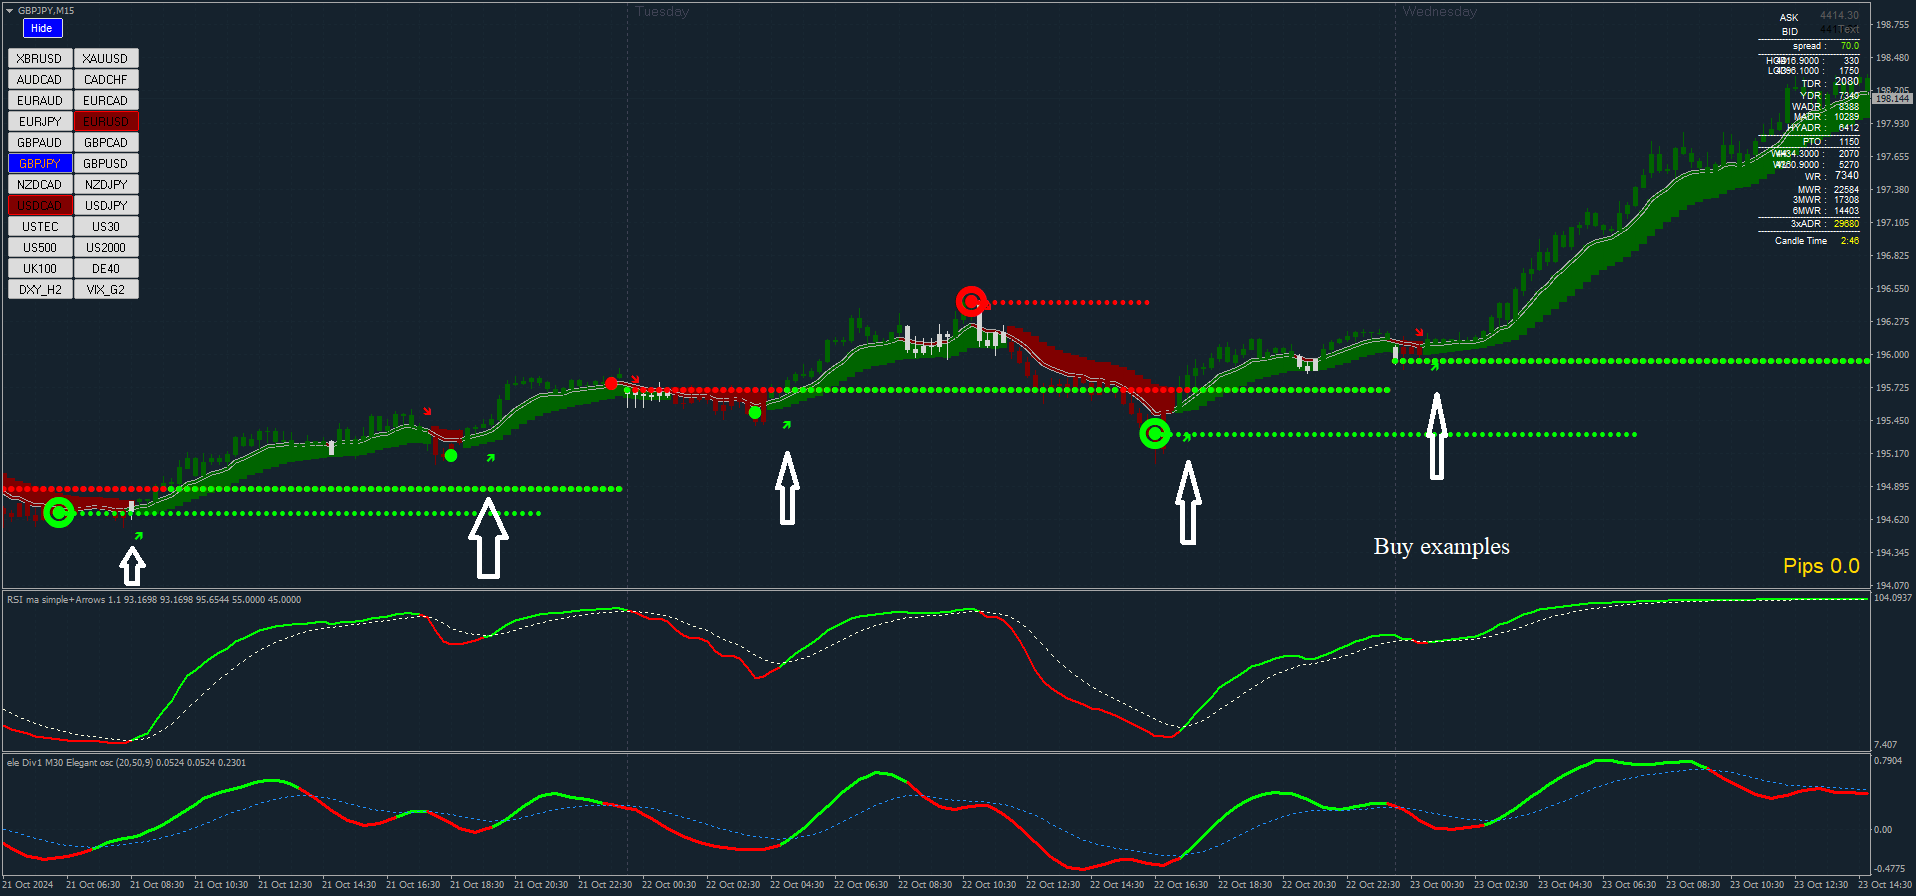Click the solid green dot near 21 Oct 18:30
The height and width of the screenshot is (896, 1916).
click(451, 456)
